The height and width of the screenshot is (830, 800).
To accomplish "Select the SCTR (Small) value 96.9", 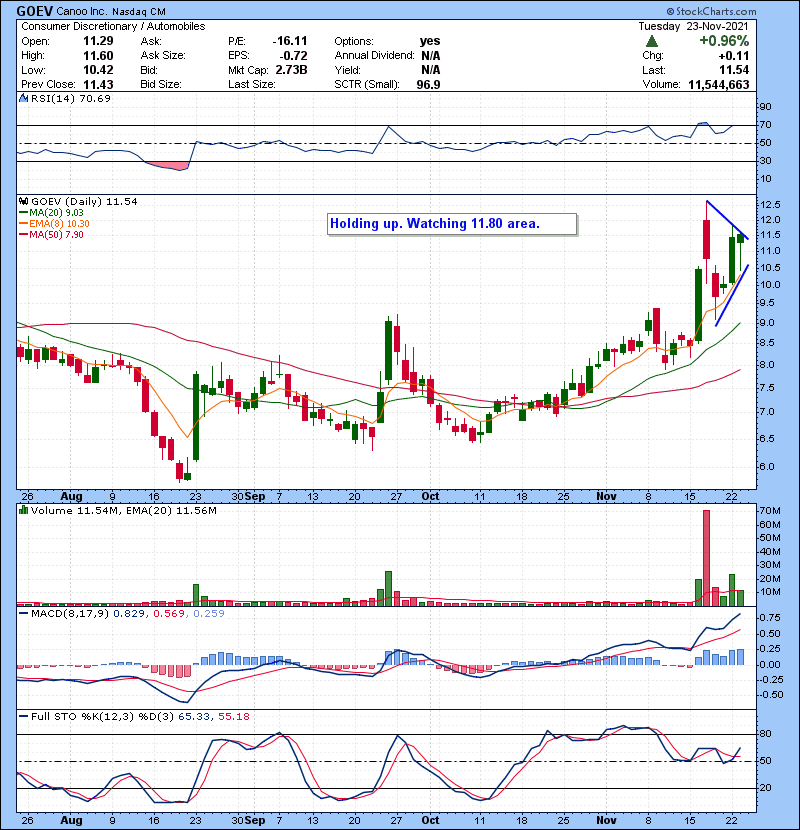I will tap(428, 84).
